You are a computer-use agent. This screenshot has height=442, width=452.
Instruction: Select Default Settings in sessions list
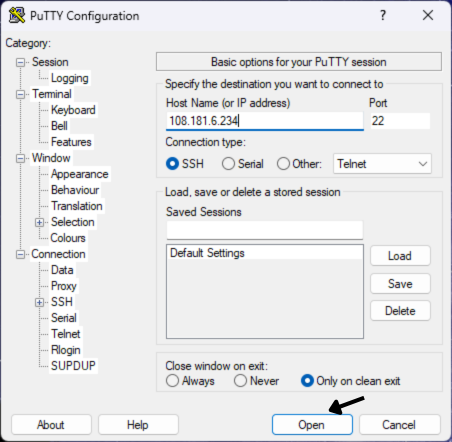[x=265, y=253]
